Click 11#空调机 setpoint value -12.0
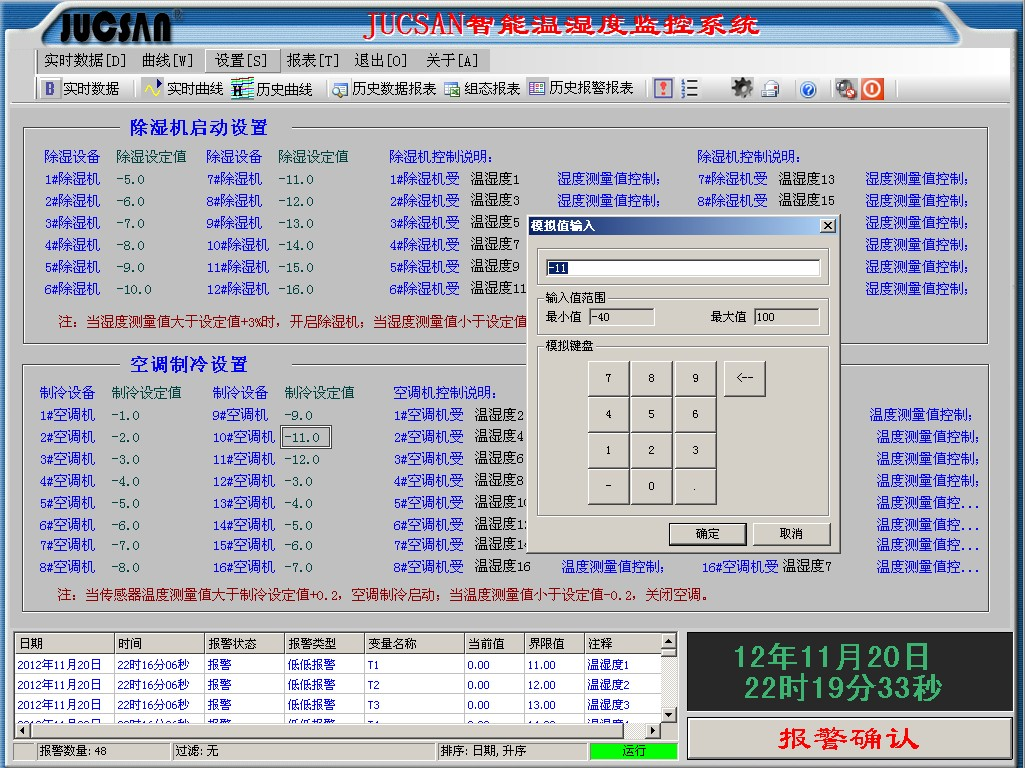 [301, 459]
